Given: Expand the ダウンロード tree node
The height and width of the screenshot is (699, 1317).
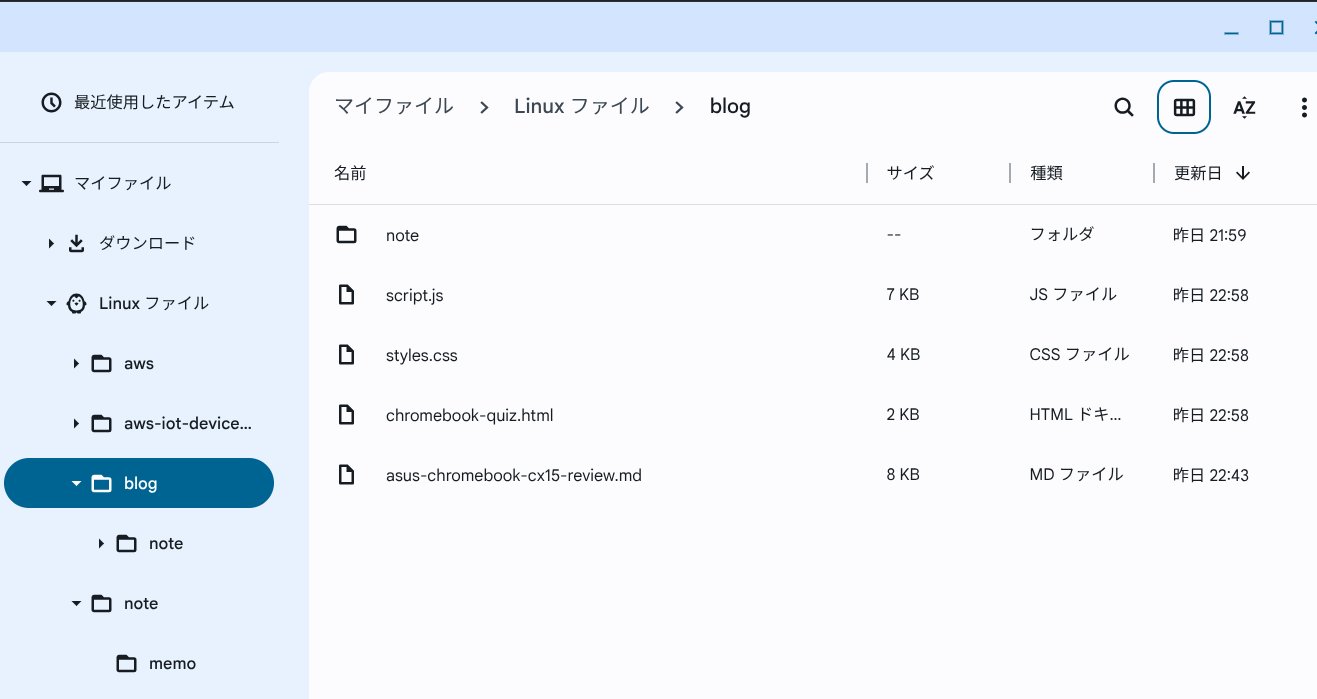Looking at the screenshot, I should [x=51, y=243].
